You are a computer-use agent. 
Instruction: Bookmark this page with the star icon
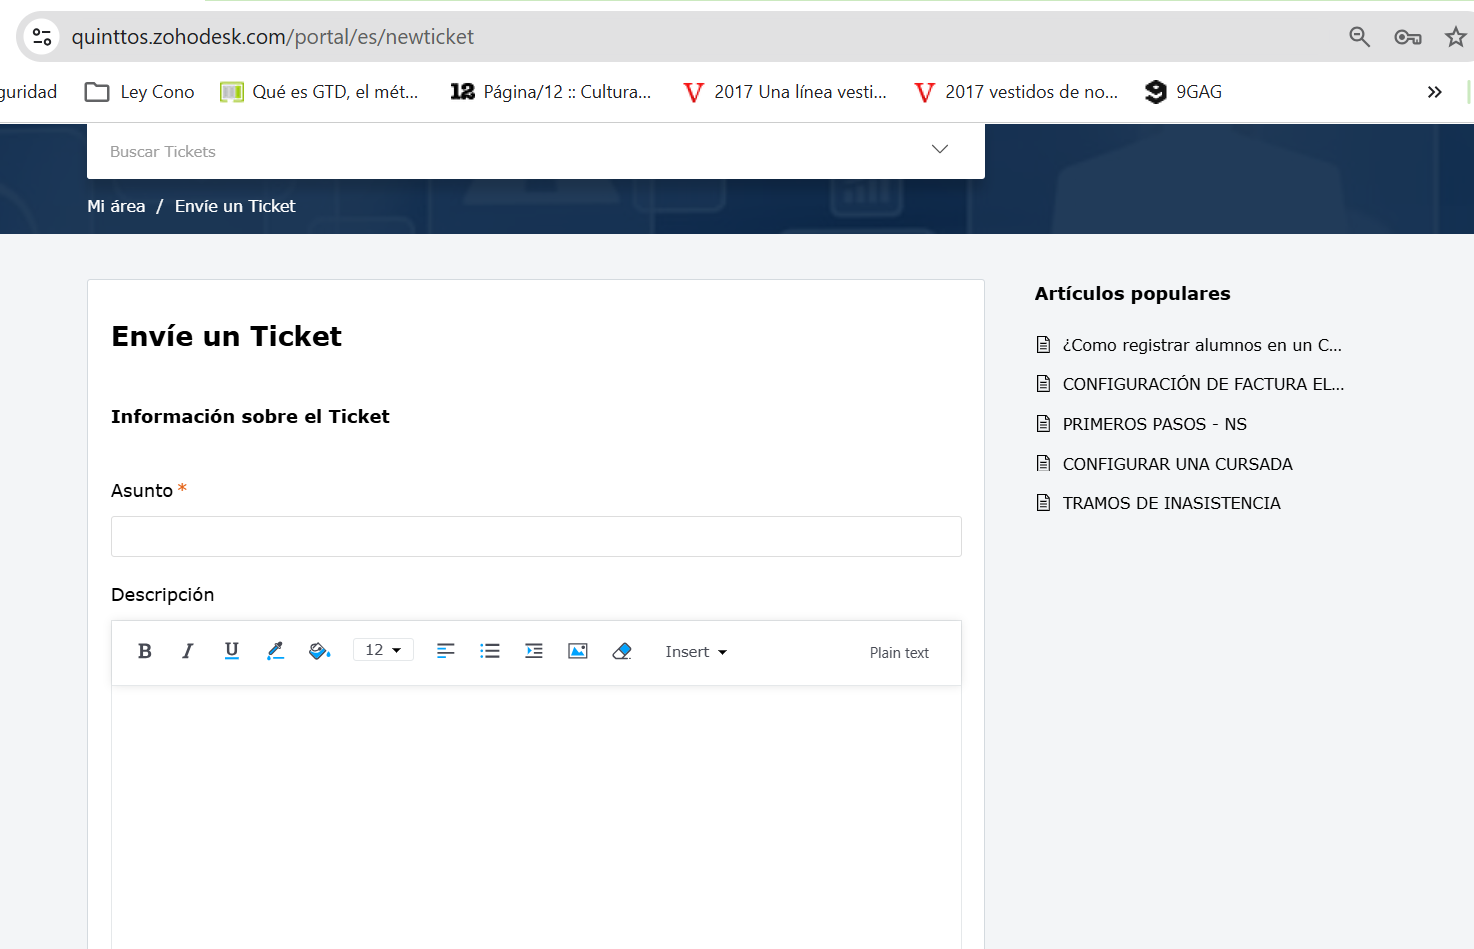point(1456,37)
